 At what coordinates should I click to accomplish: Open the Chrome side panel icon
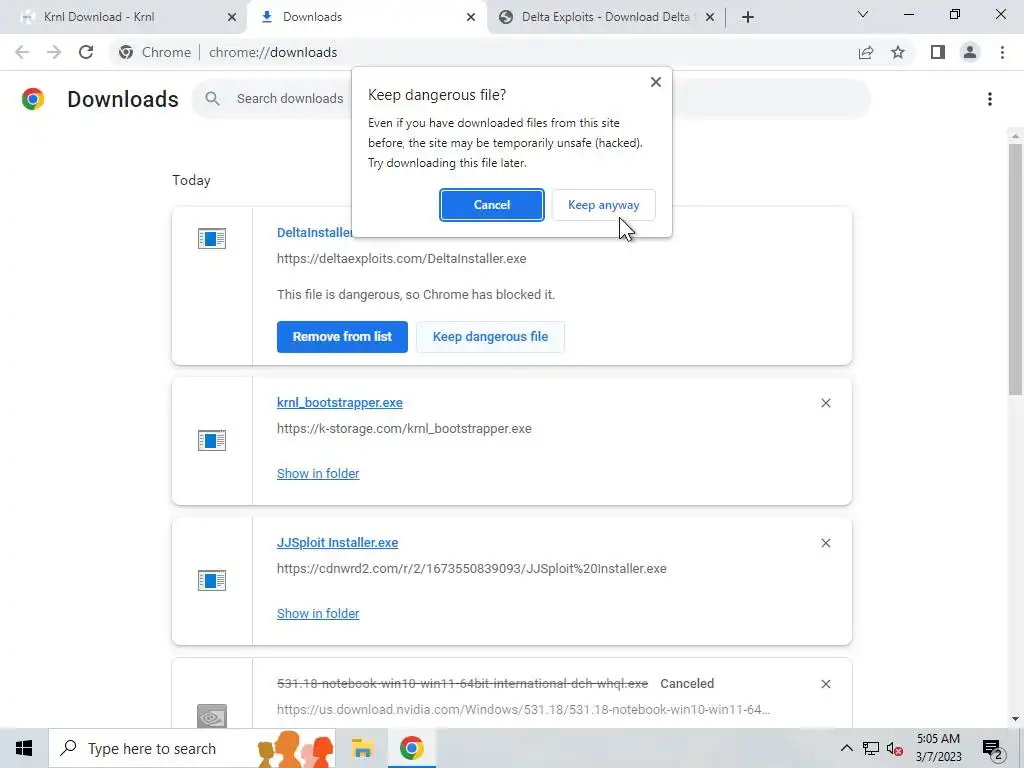938,52
